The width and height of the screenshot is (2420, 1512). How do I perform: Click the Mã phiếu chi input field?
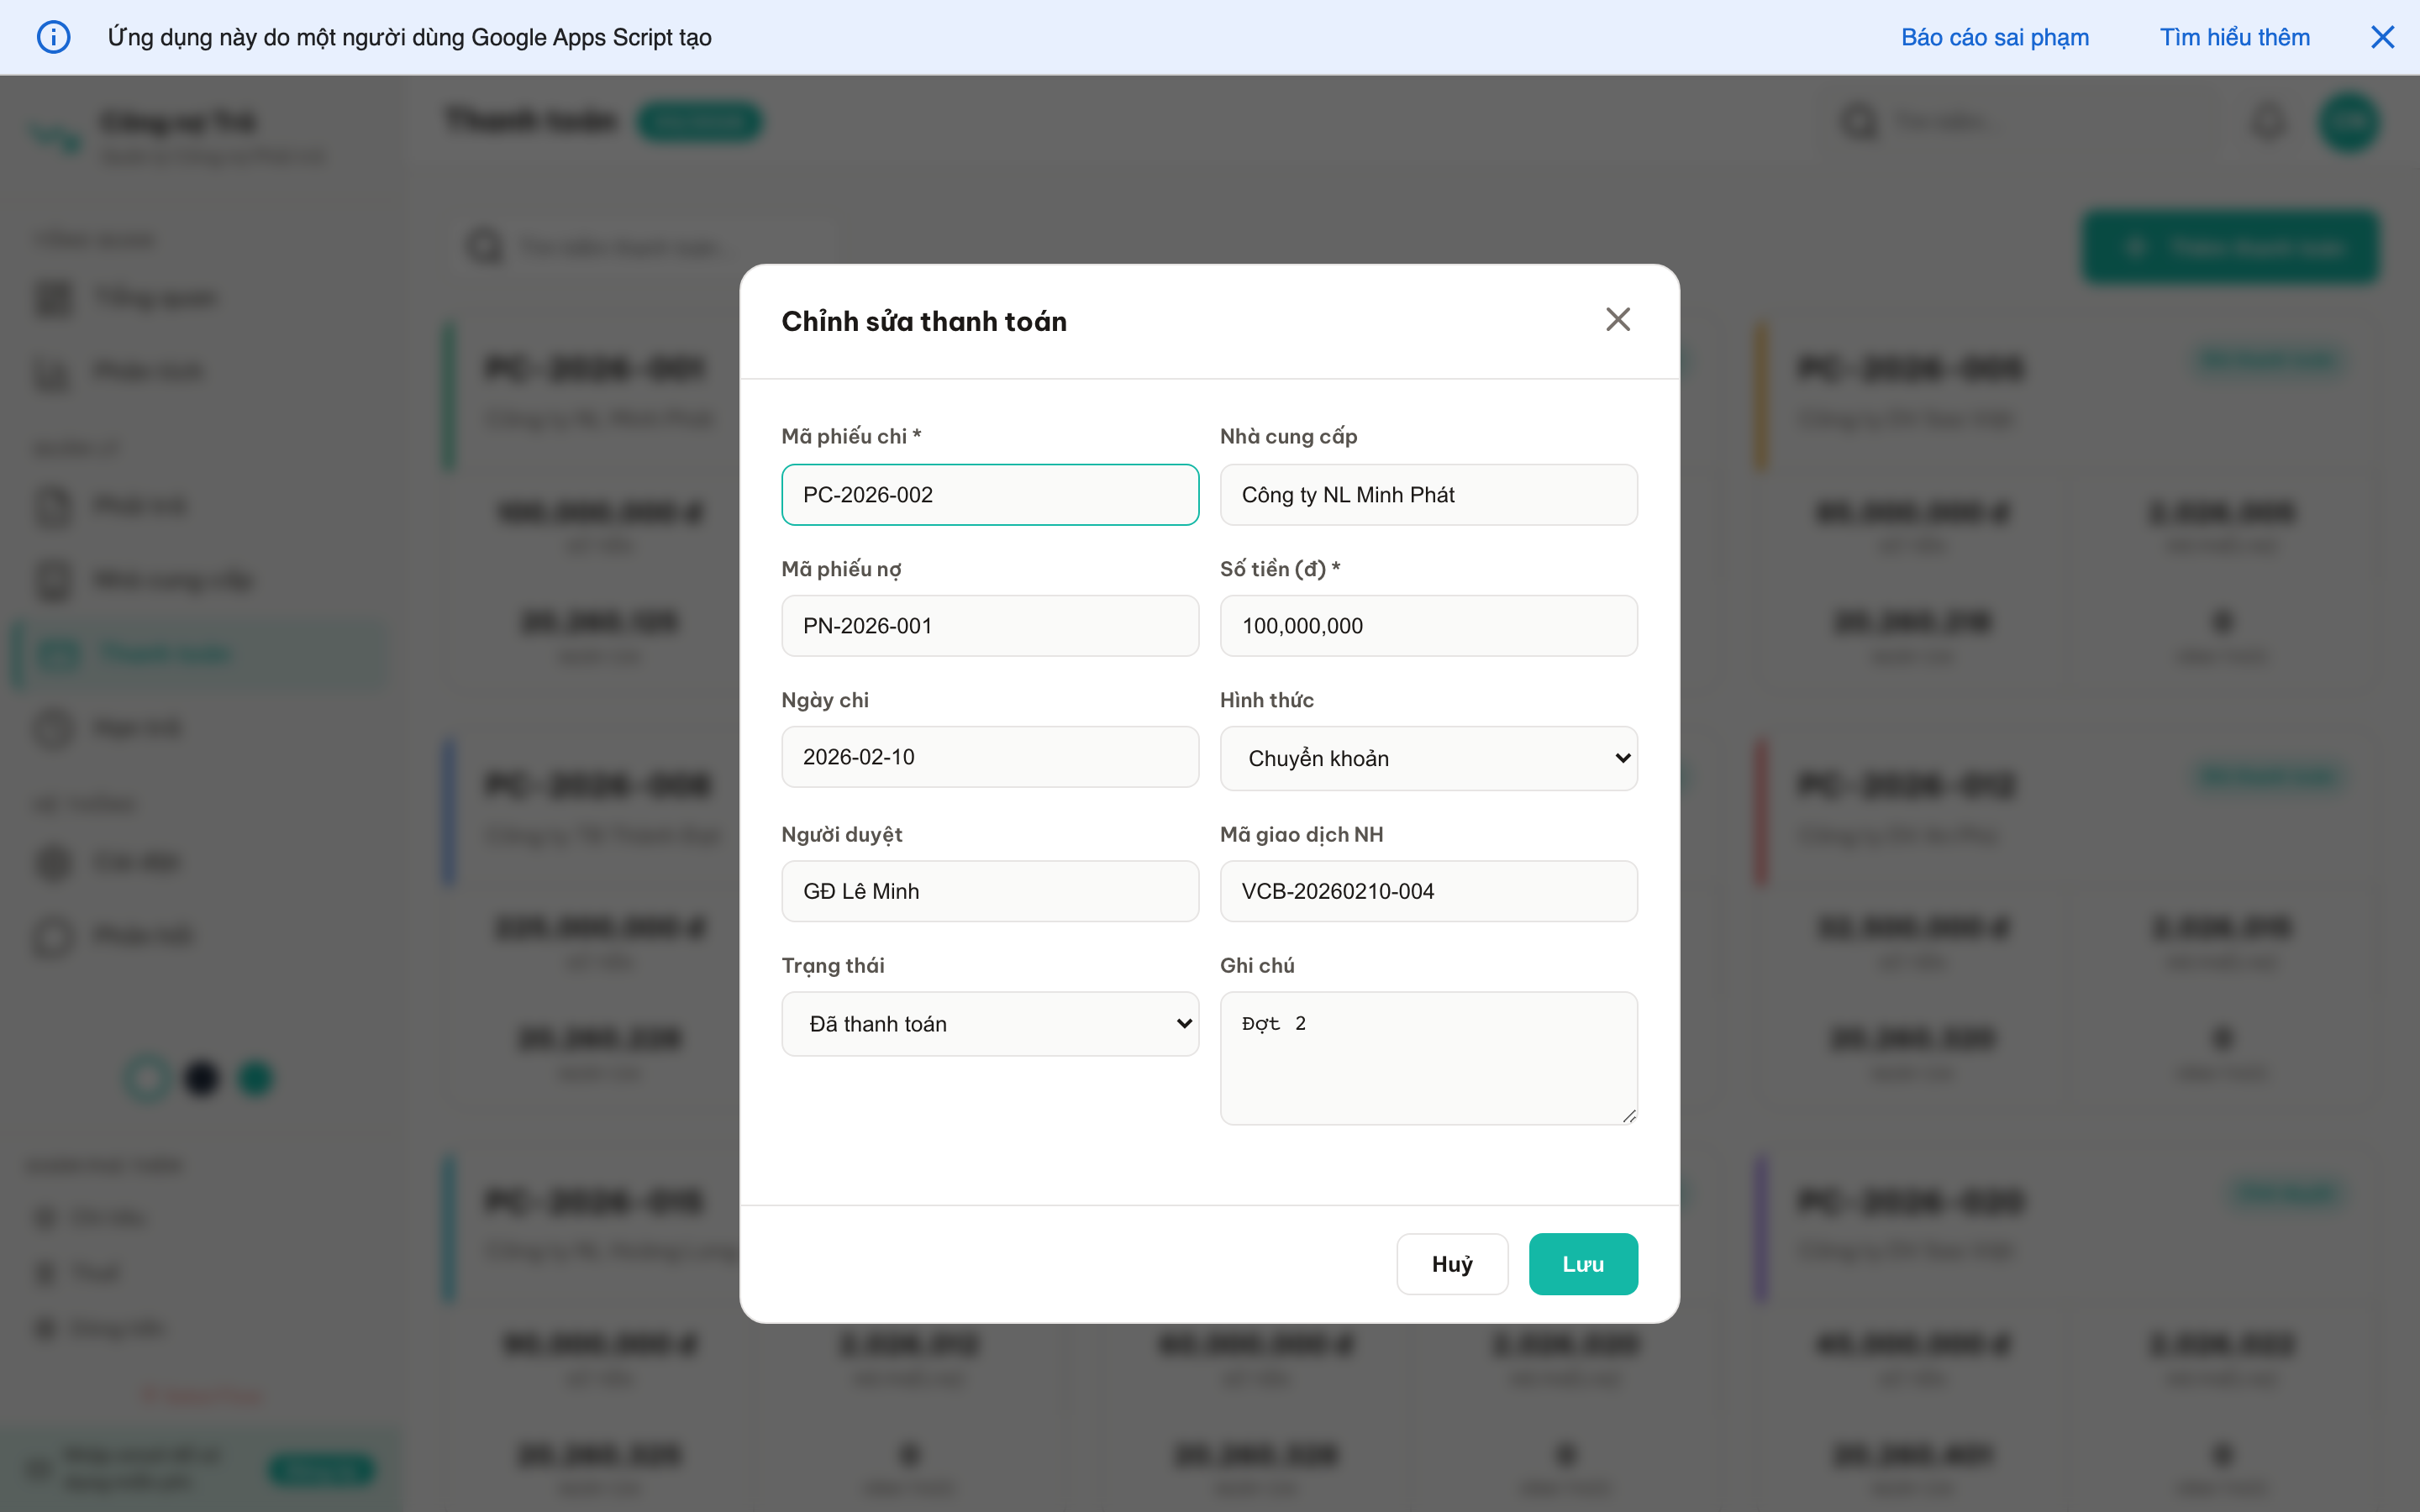coord(989,494)
